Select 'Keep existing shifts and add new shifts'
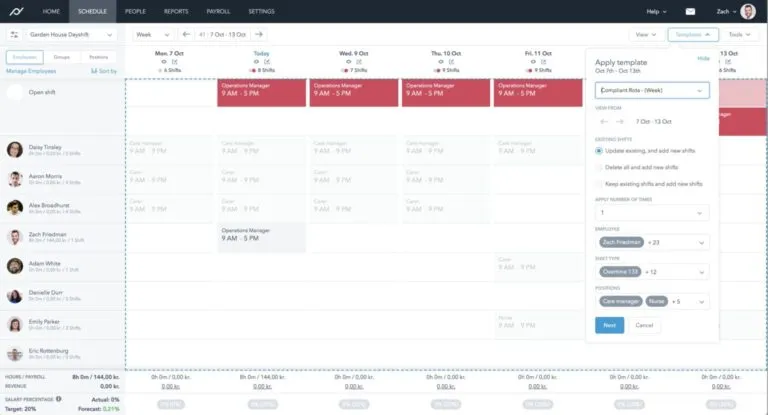The width and height of the screenshot is (768, 415). [x=598, y=184]
